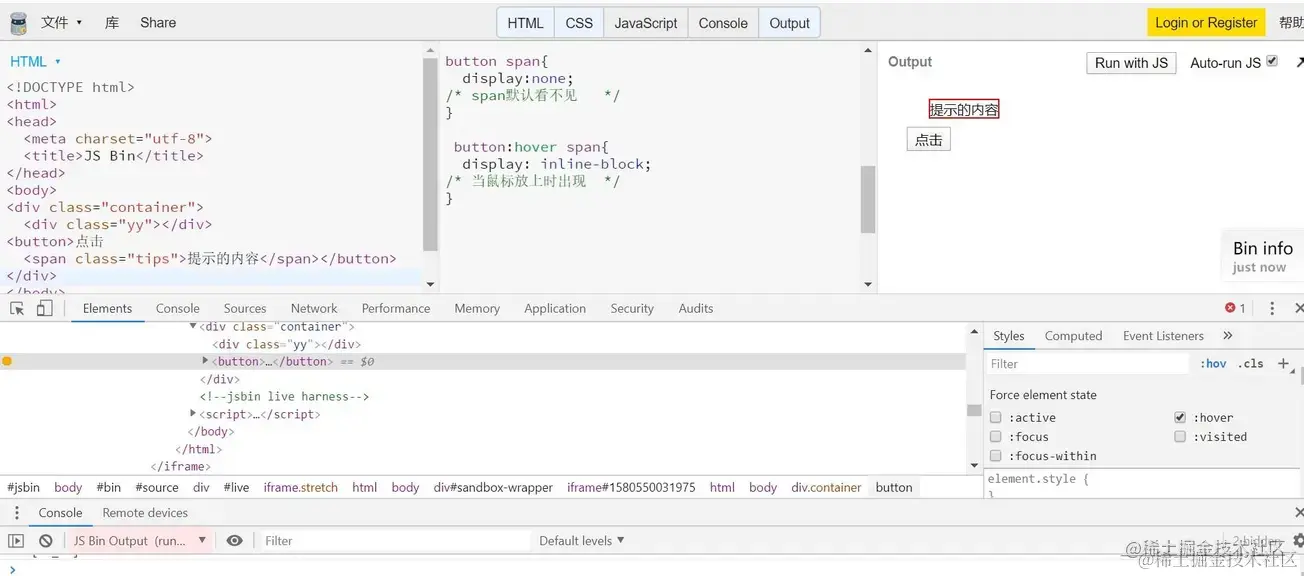Toggle the .cls class editor button

tap(1251, 364)
